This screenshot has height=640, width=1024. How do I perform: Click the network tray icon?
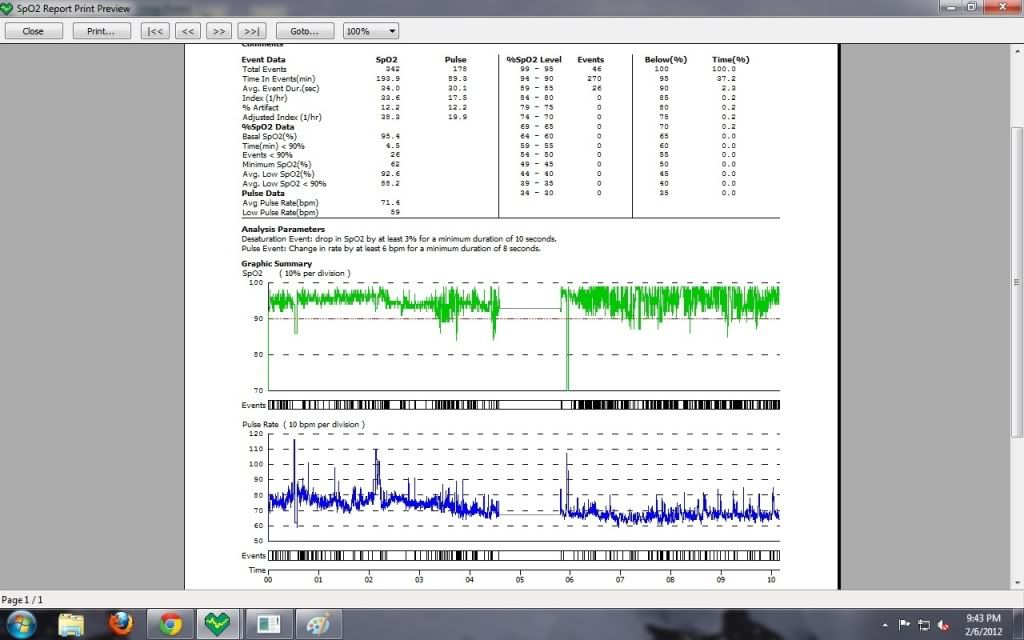coord(923,625)
